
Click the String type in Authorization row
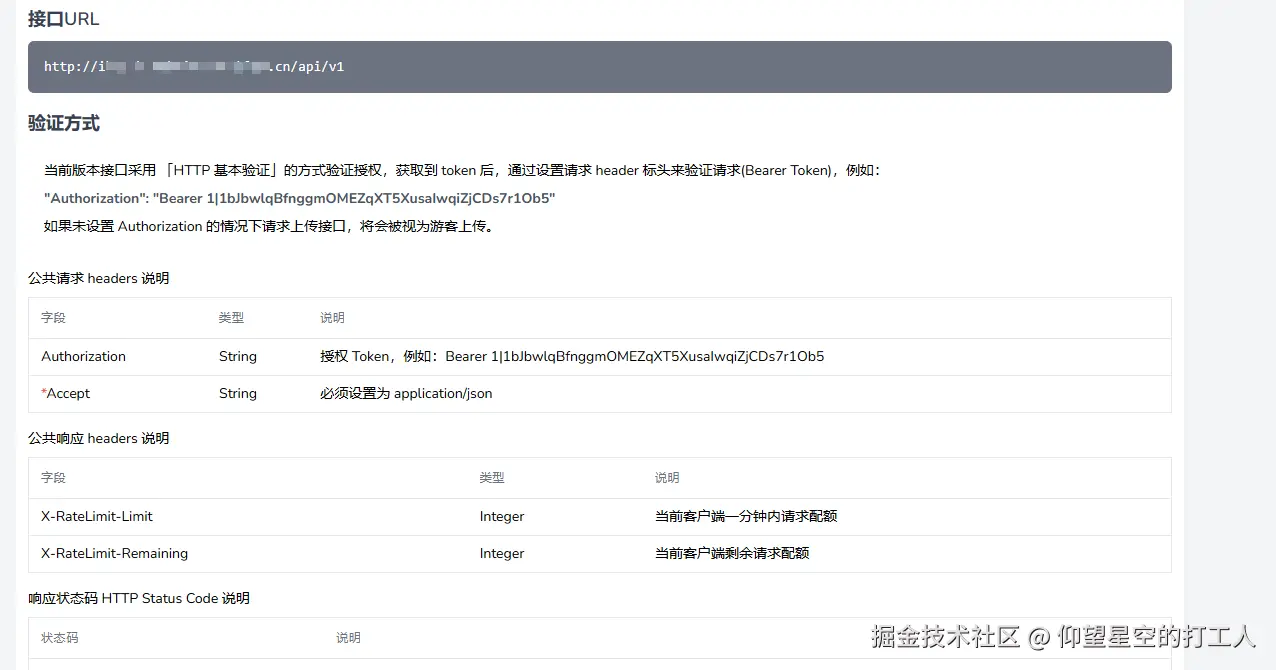pyautogui.click(x=238, y=356)
